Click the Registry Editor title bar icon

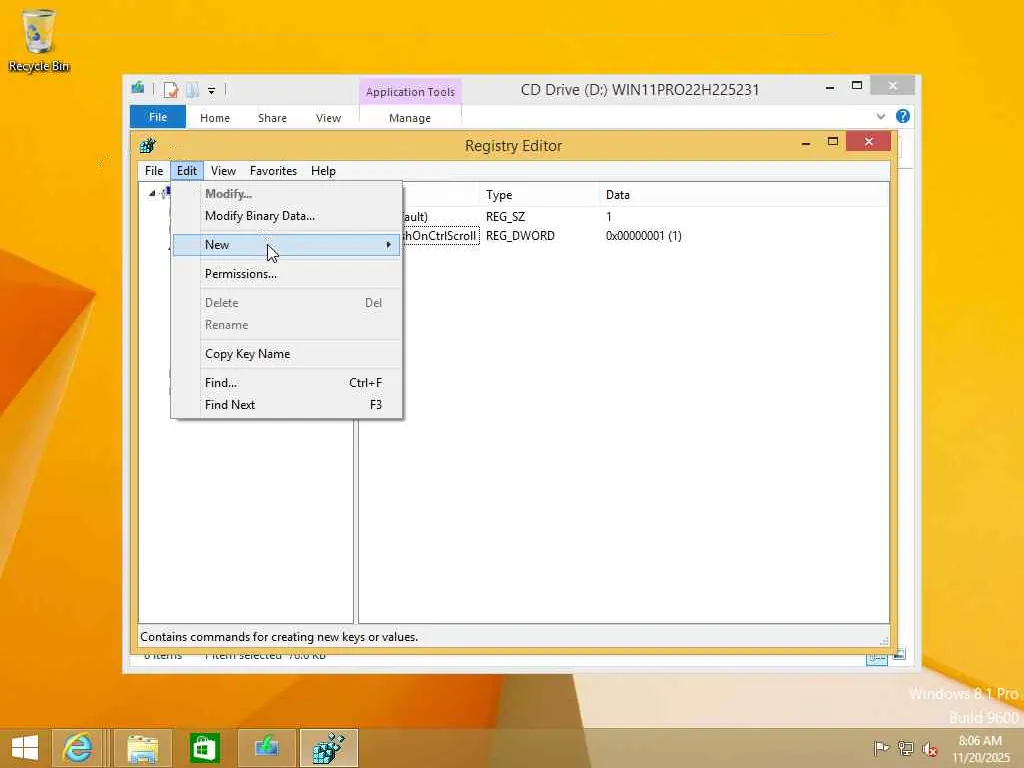(148, 145)
